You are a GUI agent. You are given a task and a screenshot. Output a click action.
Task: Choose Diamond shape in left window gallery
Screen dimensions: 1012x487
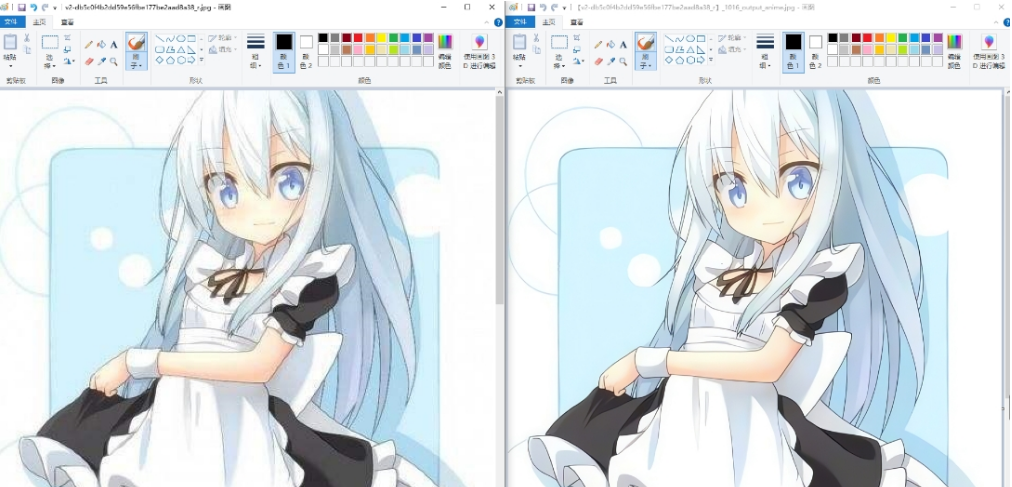[160, 60]
